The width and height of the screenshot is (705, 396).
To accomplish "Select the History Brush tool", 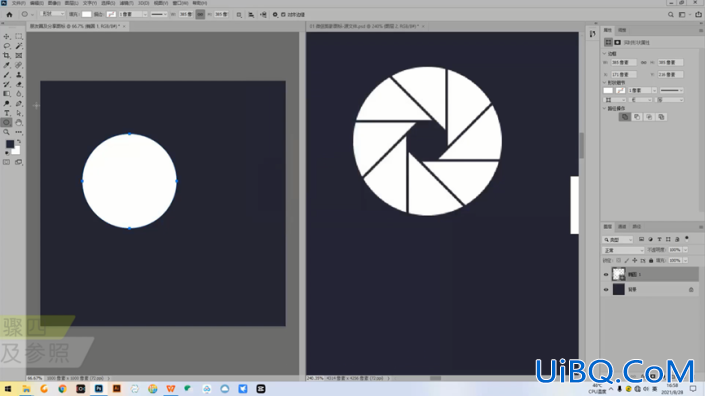I will 6,84.
